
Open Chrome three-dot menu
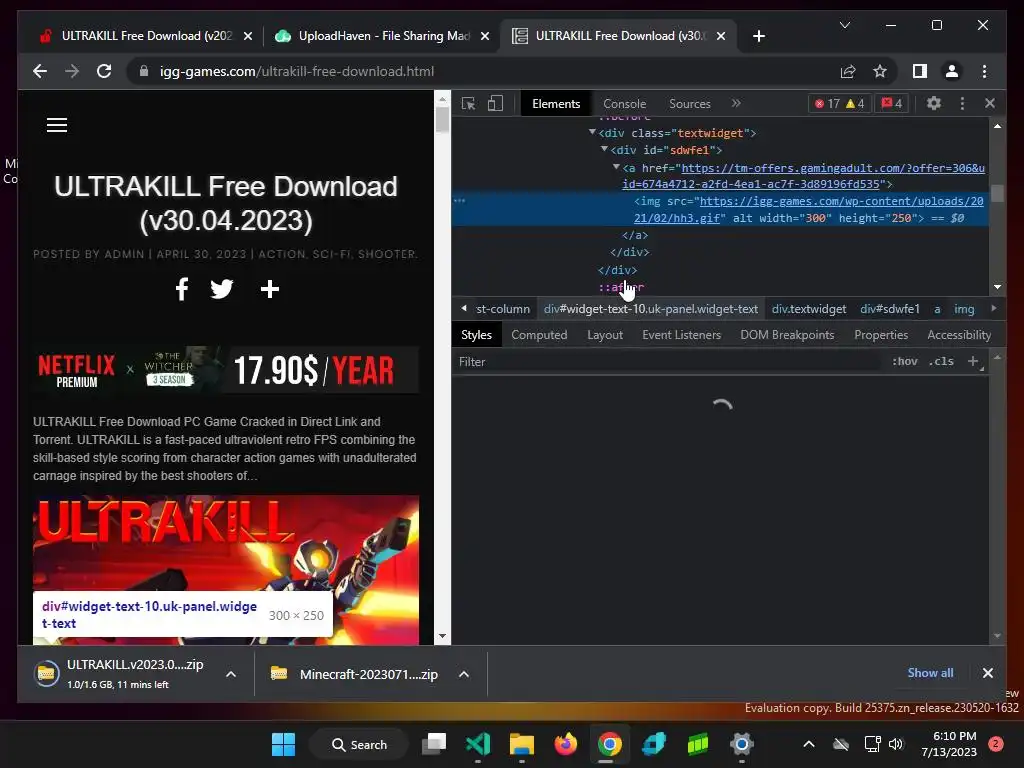tap(984, 71)
